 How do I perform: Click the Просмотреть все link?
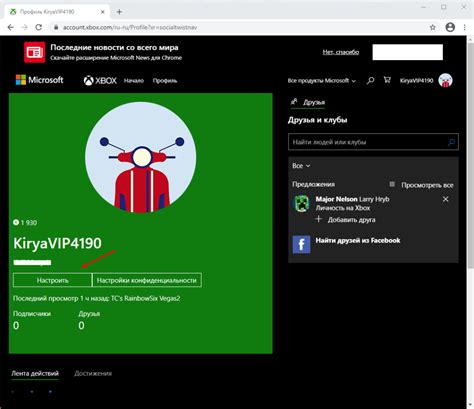pos(427,185)
